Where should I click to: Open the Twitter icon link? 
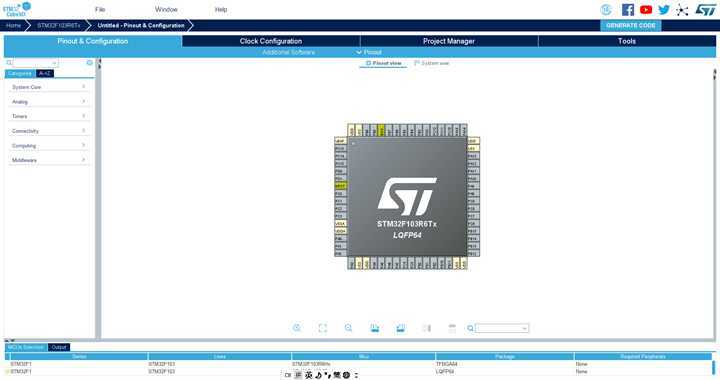pos(664,10)
